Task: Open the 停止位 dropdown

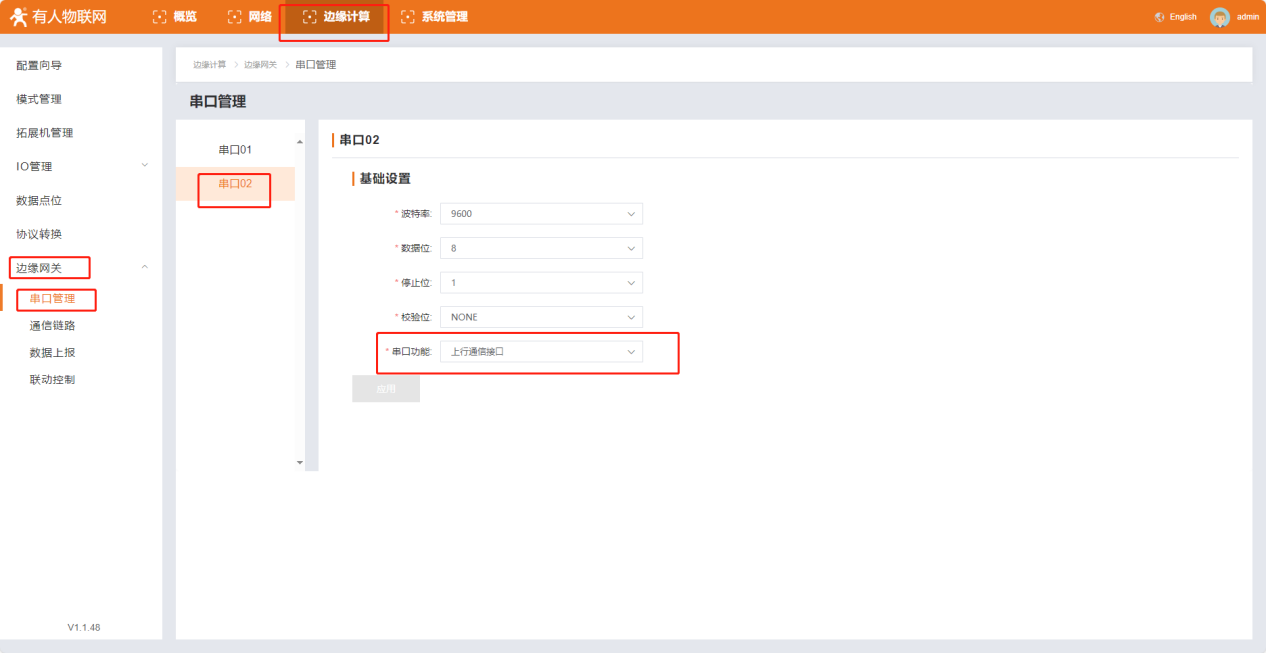Action: tap(541, 283)
